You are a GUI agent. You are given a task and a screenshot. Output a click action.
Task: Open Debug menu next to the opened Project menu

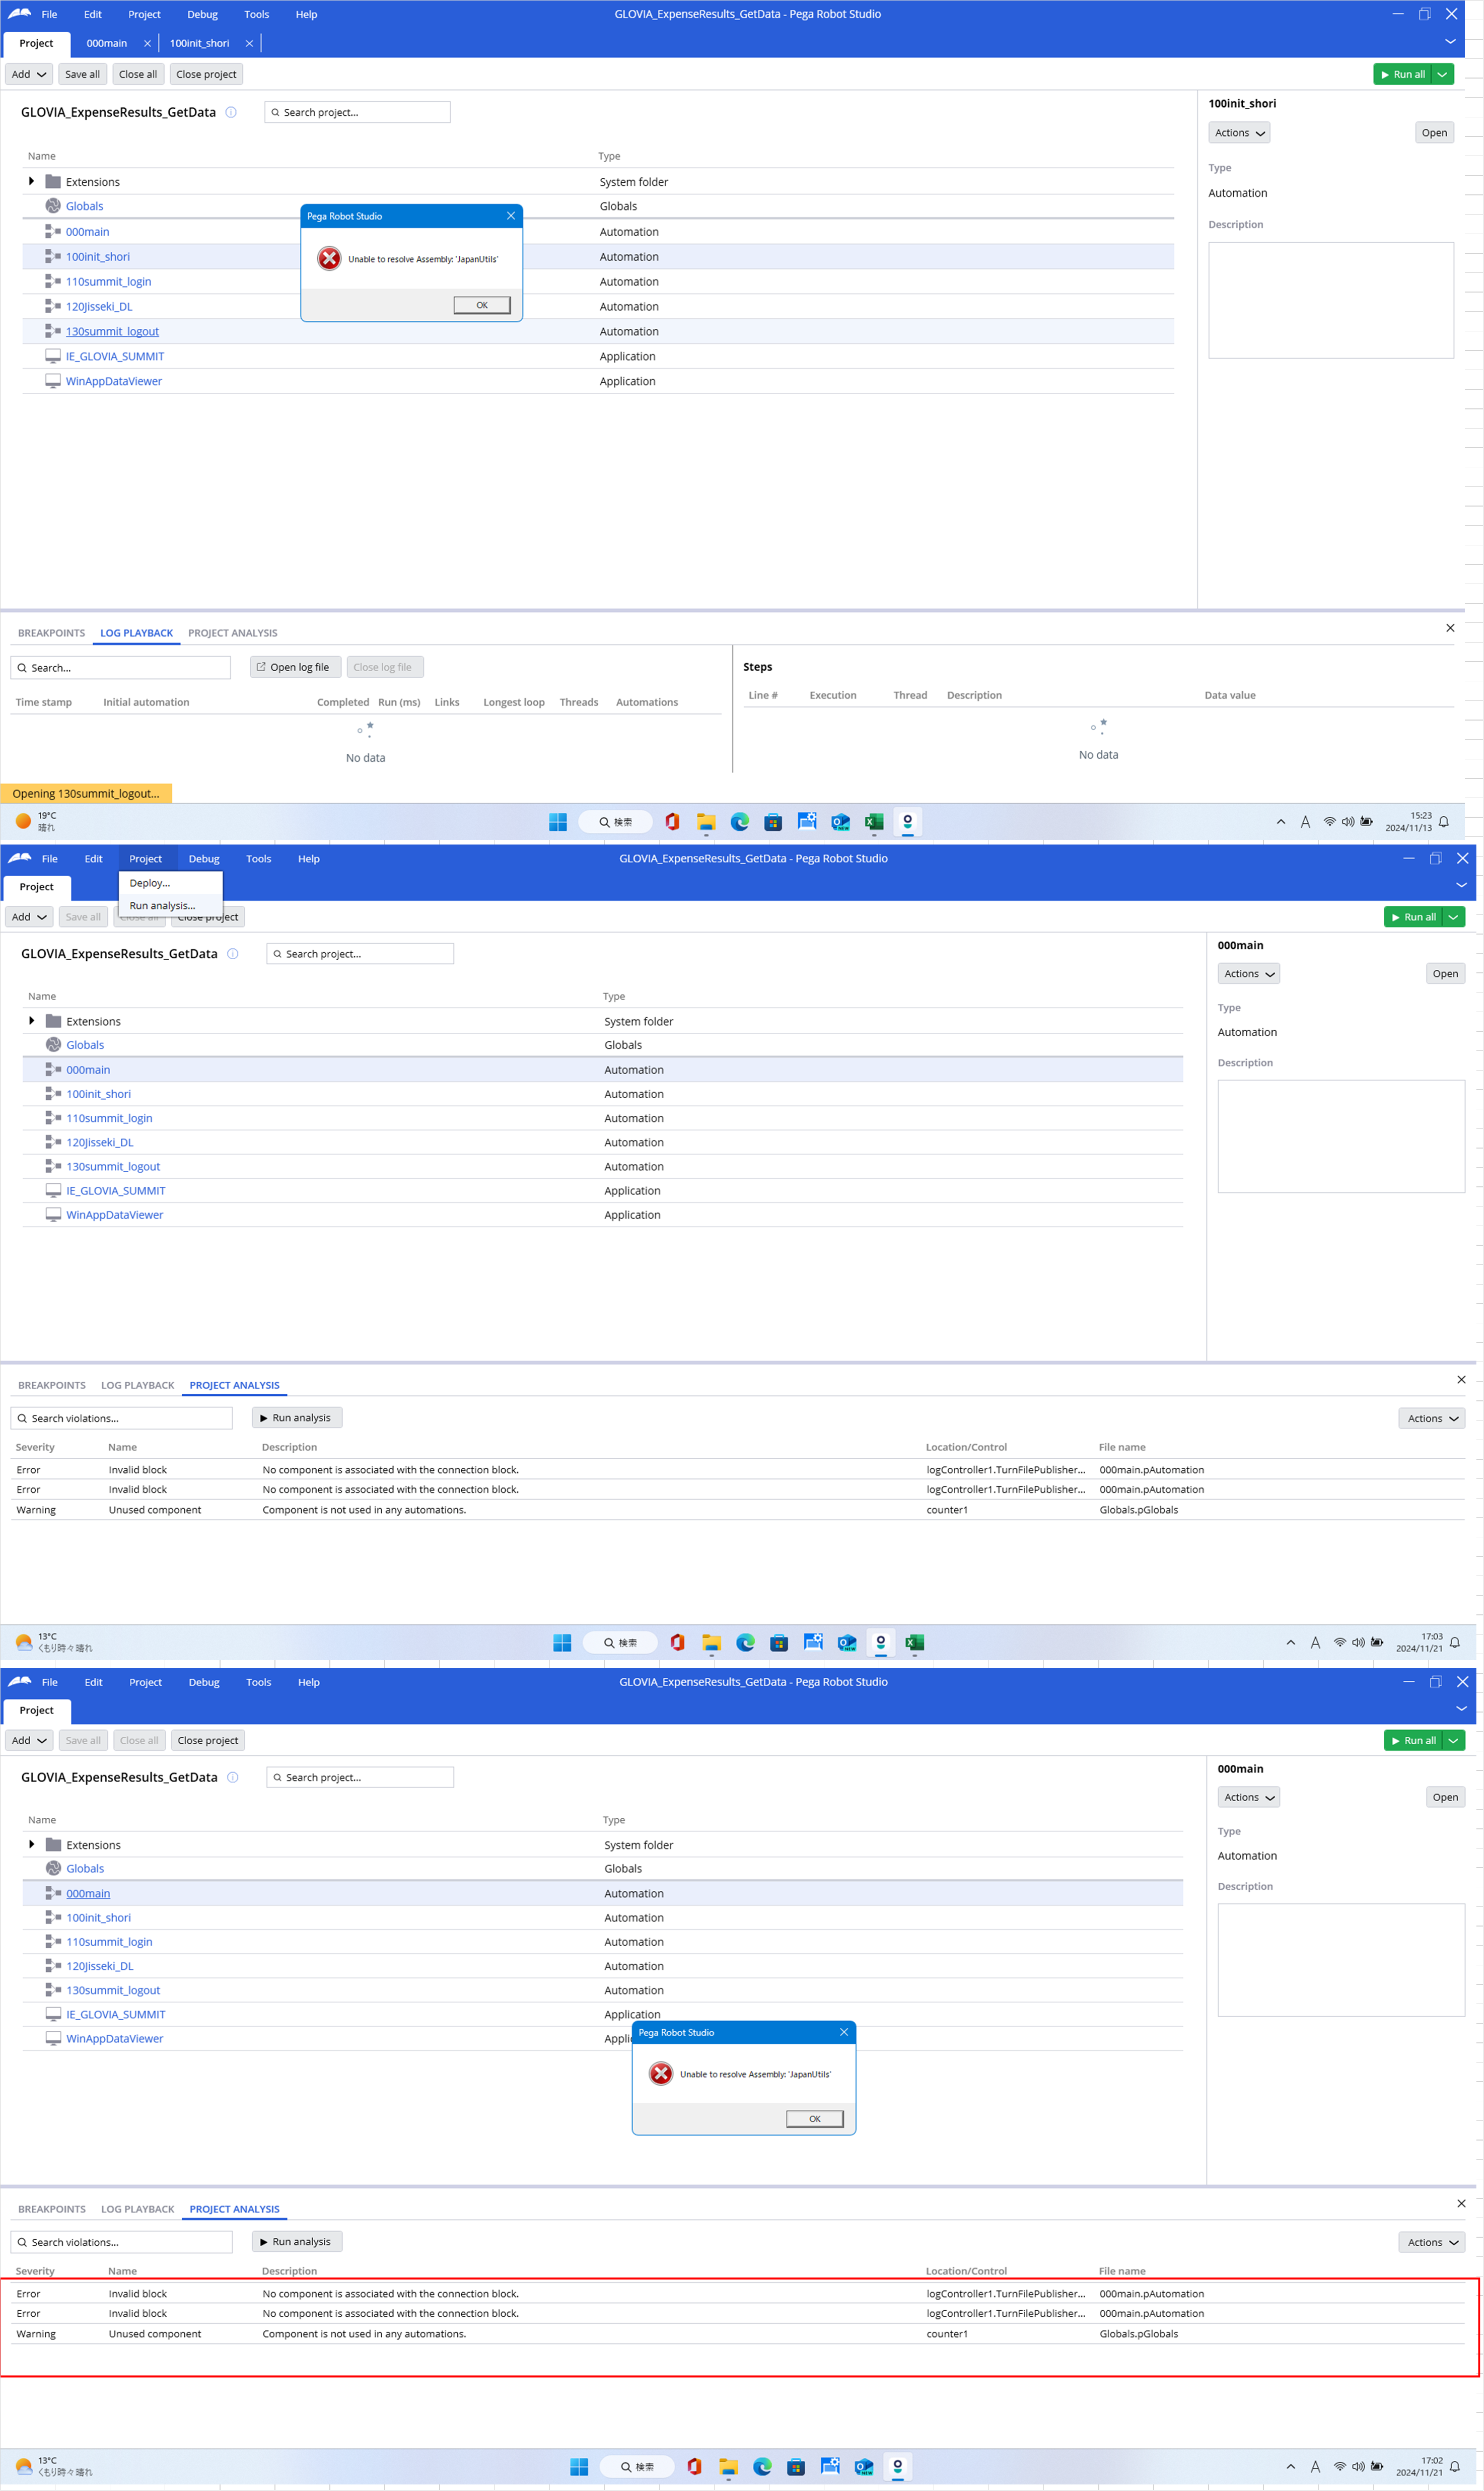click(x=204, y=858)
